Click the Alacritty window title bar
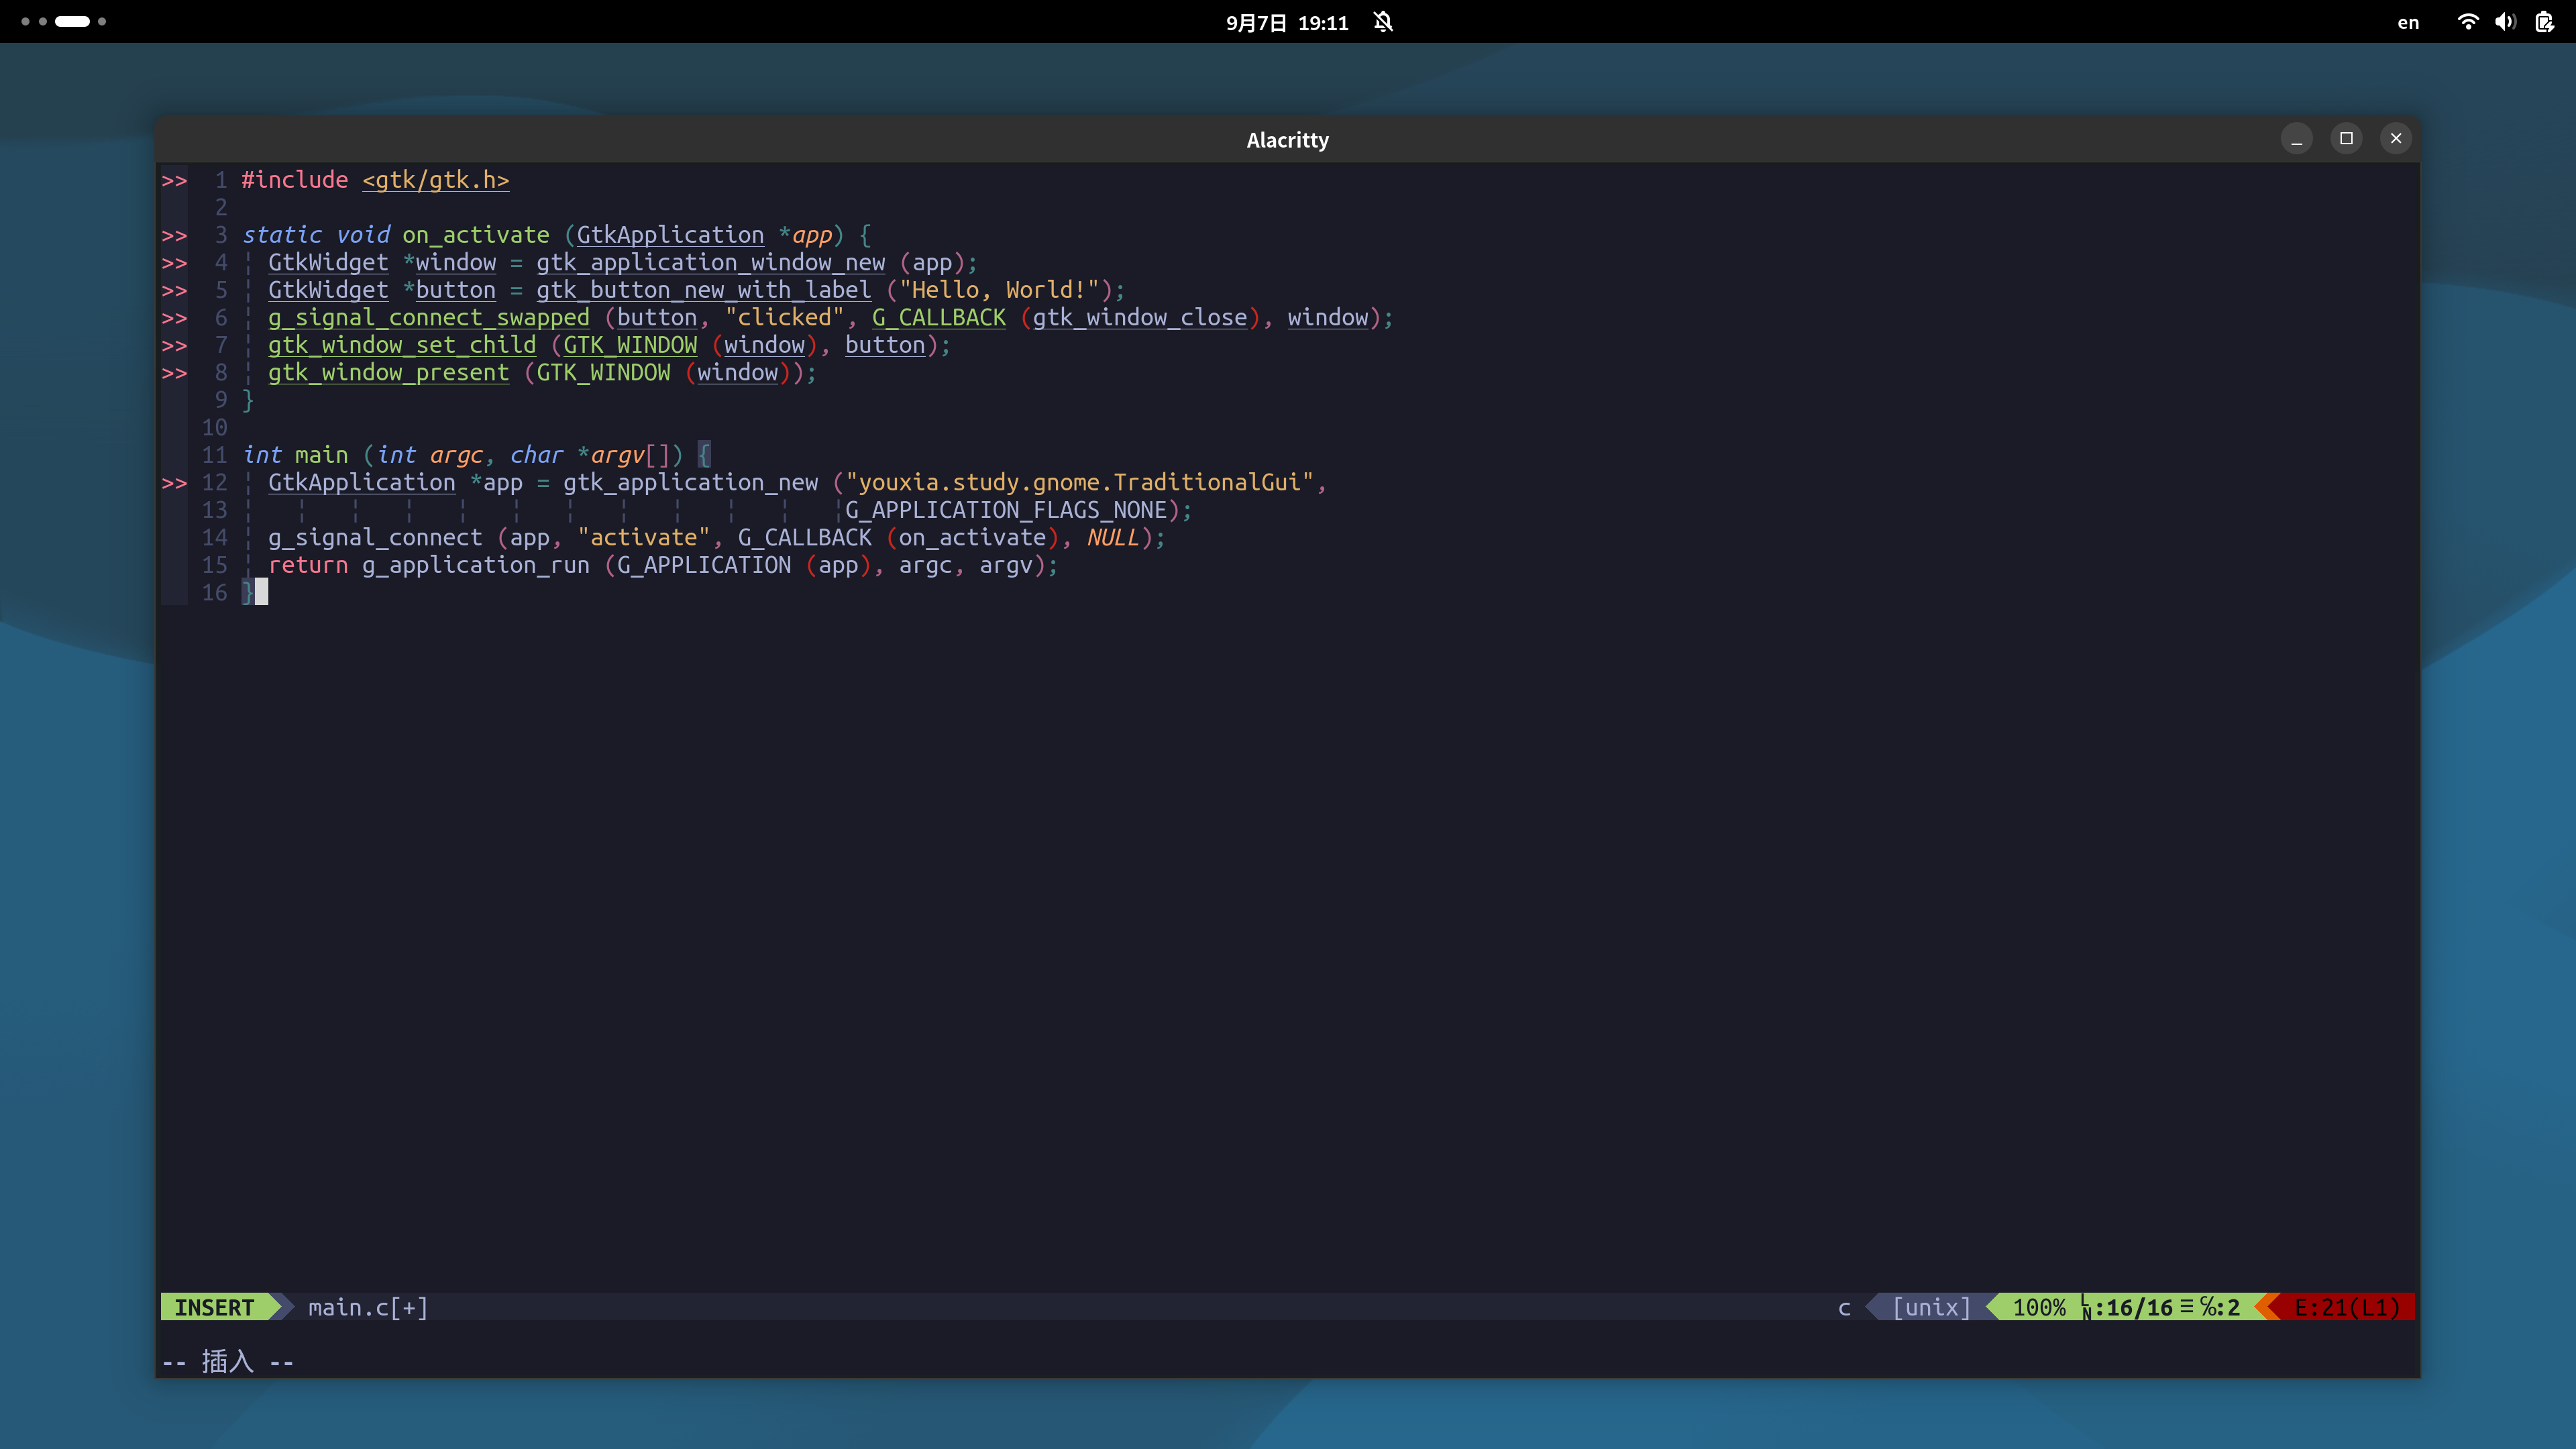The height and width of the screenshot is (1449, 2576). [1287, 140]
